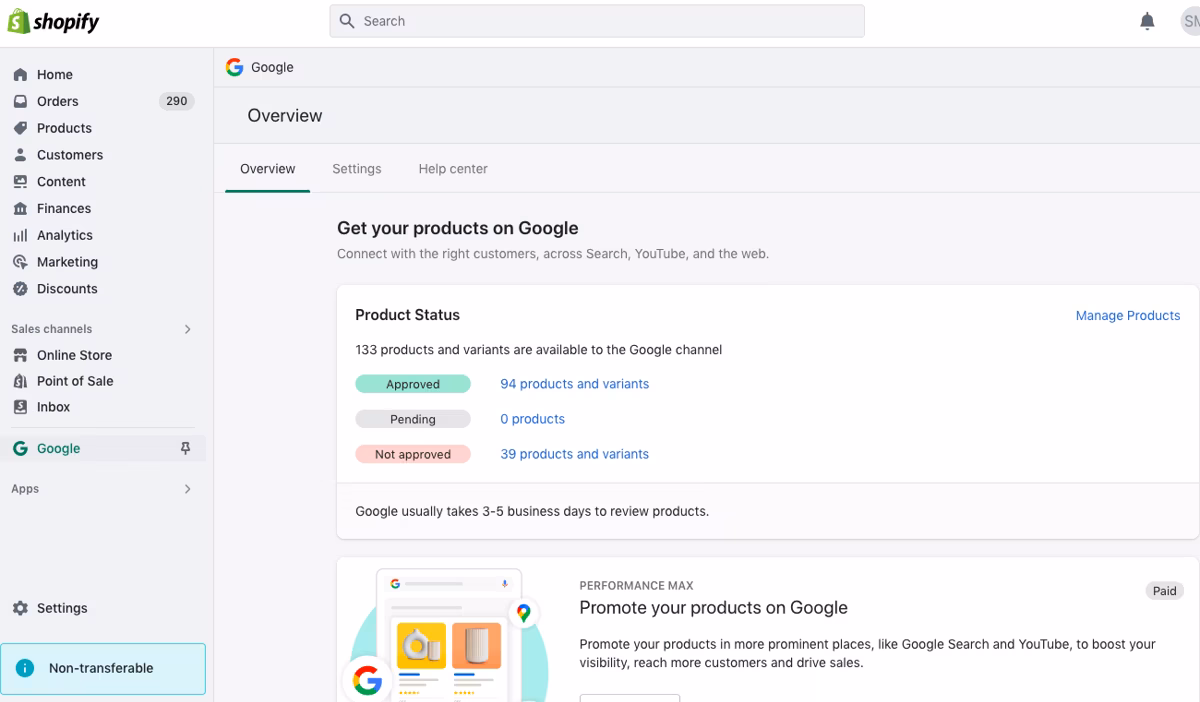The image size is (1200, 702).
Task: Expand the Sales channels section
Action: point(187,329)
